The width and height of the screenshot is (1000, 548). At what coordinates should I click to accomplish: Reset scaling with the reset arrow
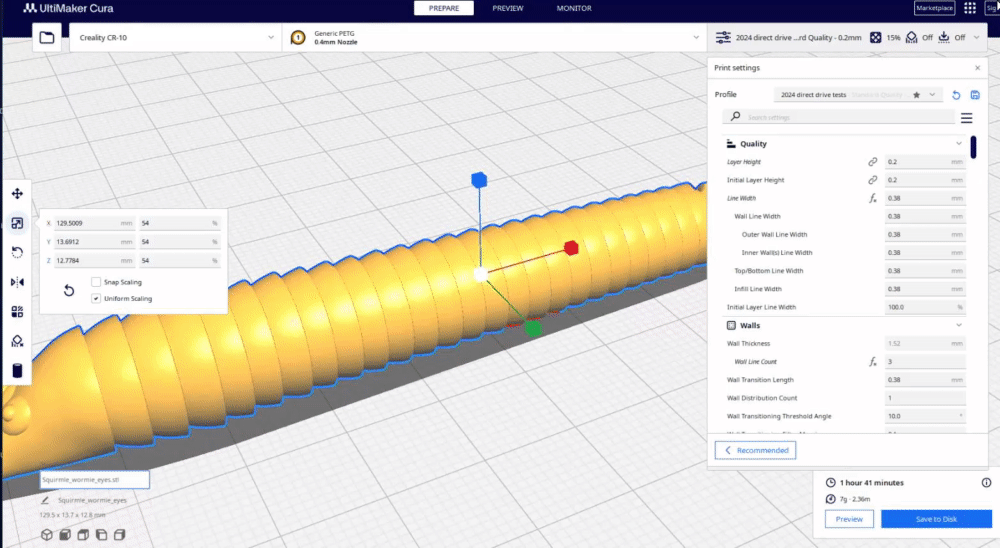point(69,290)
